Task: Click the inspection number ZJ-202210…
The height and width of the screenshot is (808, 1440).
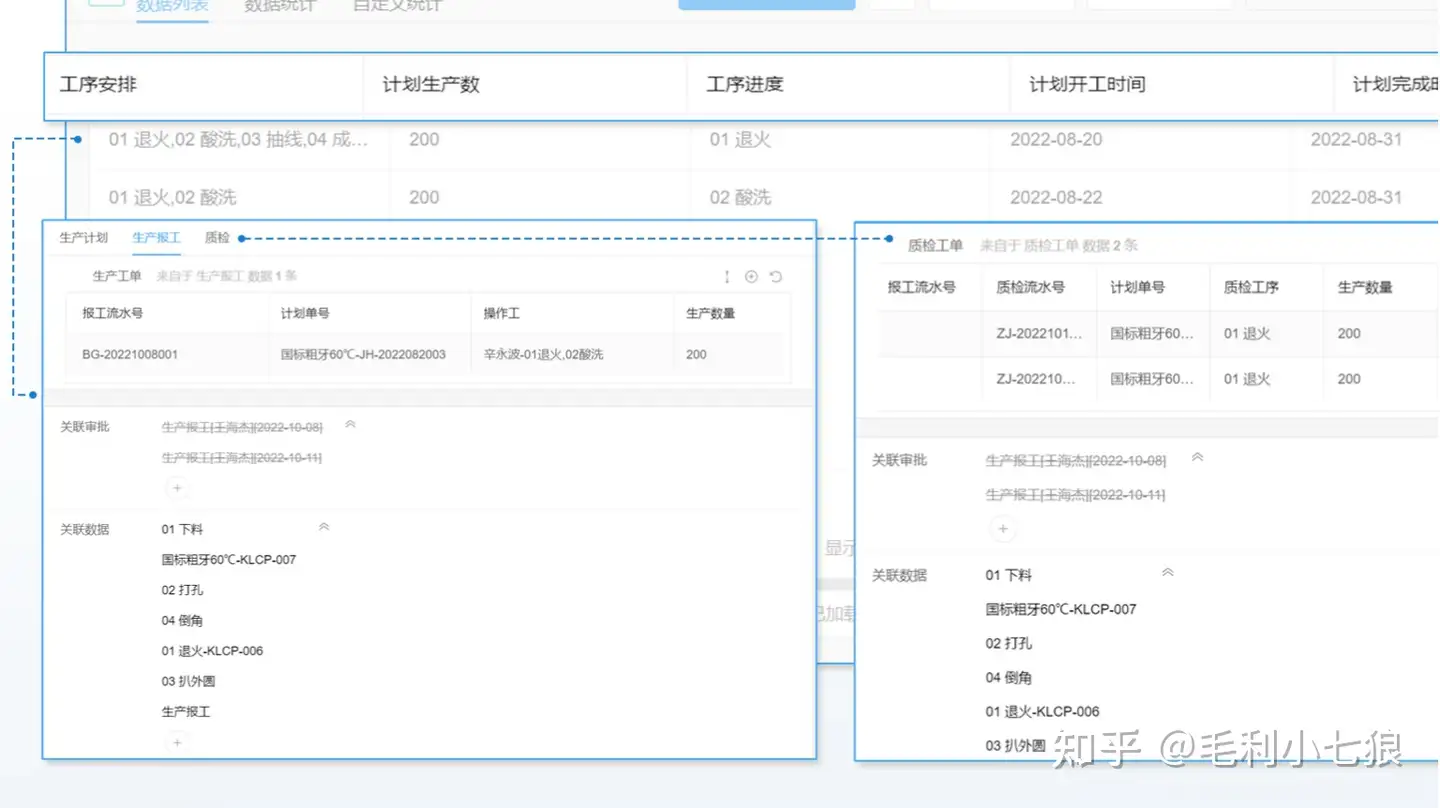Action: pos(1035,379)
